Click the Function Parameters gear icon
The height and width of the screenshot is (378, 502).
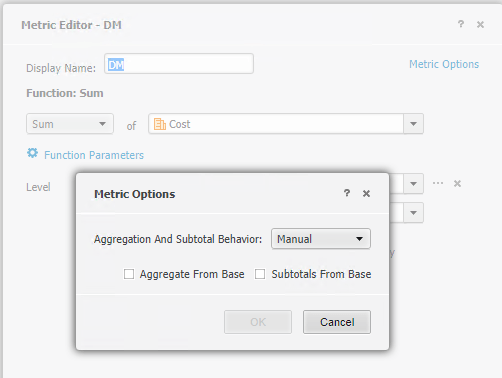pos(32,153)
